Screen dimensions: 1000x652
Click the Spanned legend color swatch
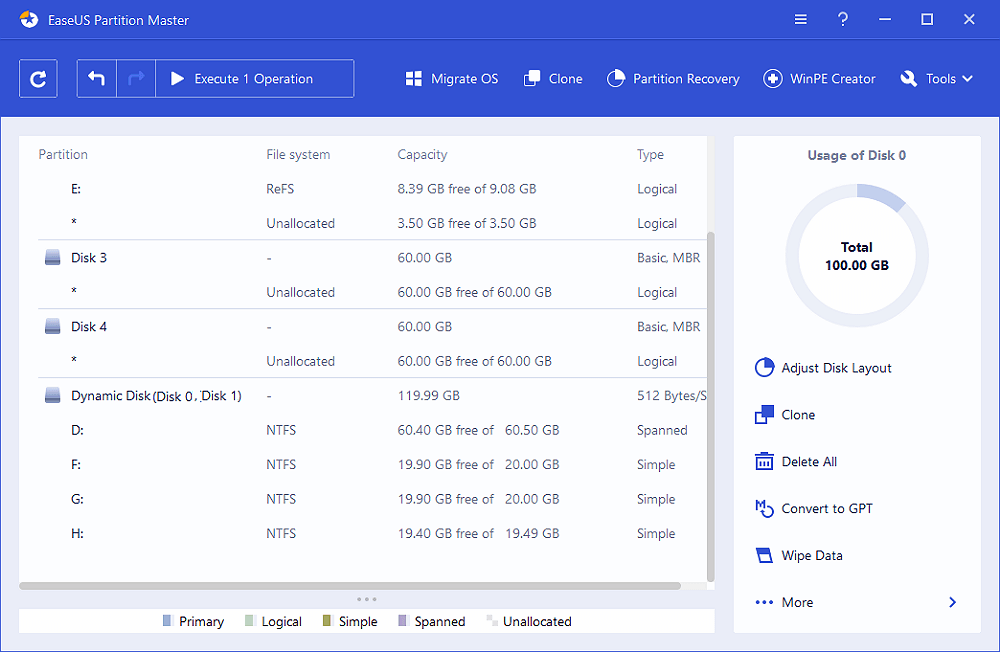point(403,622)
